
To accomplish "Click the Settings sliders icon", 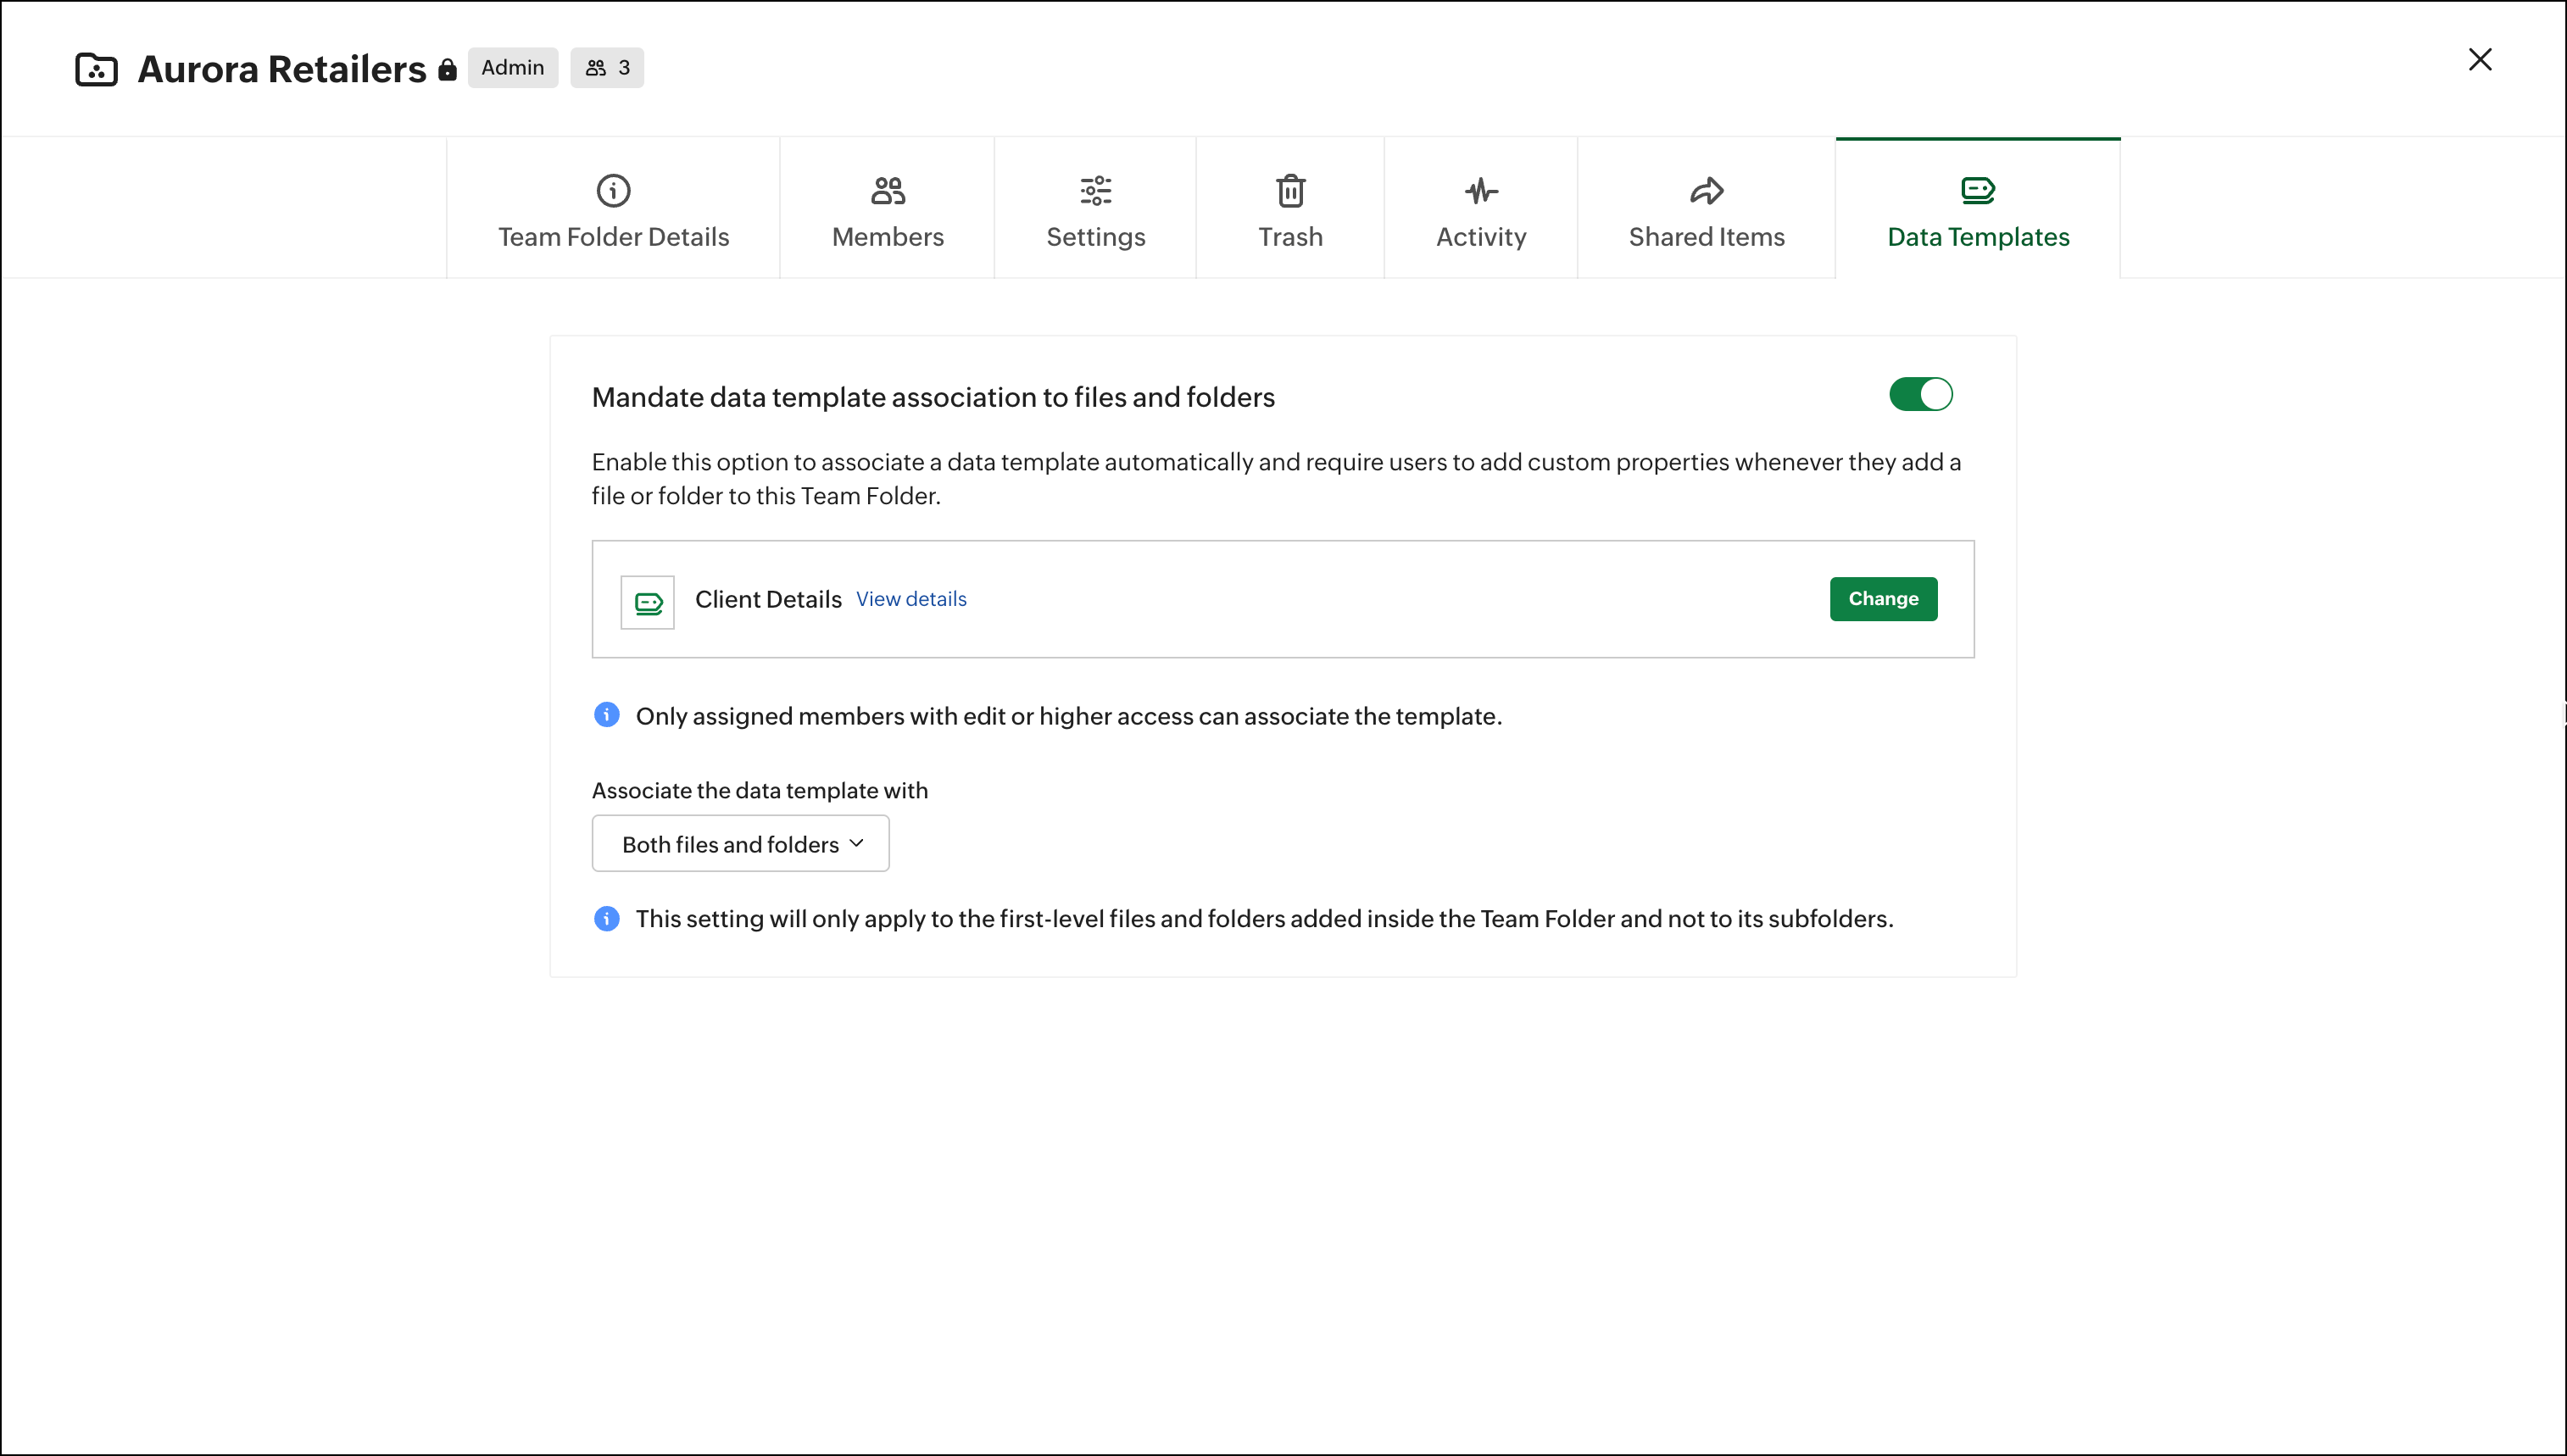I will tap(1095, 190).
